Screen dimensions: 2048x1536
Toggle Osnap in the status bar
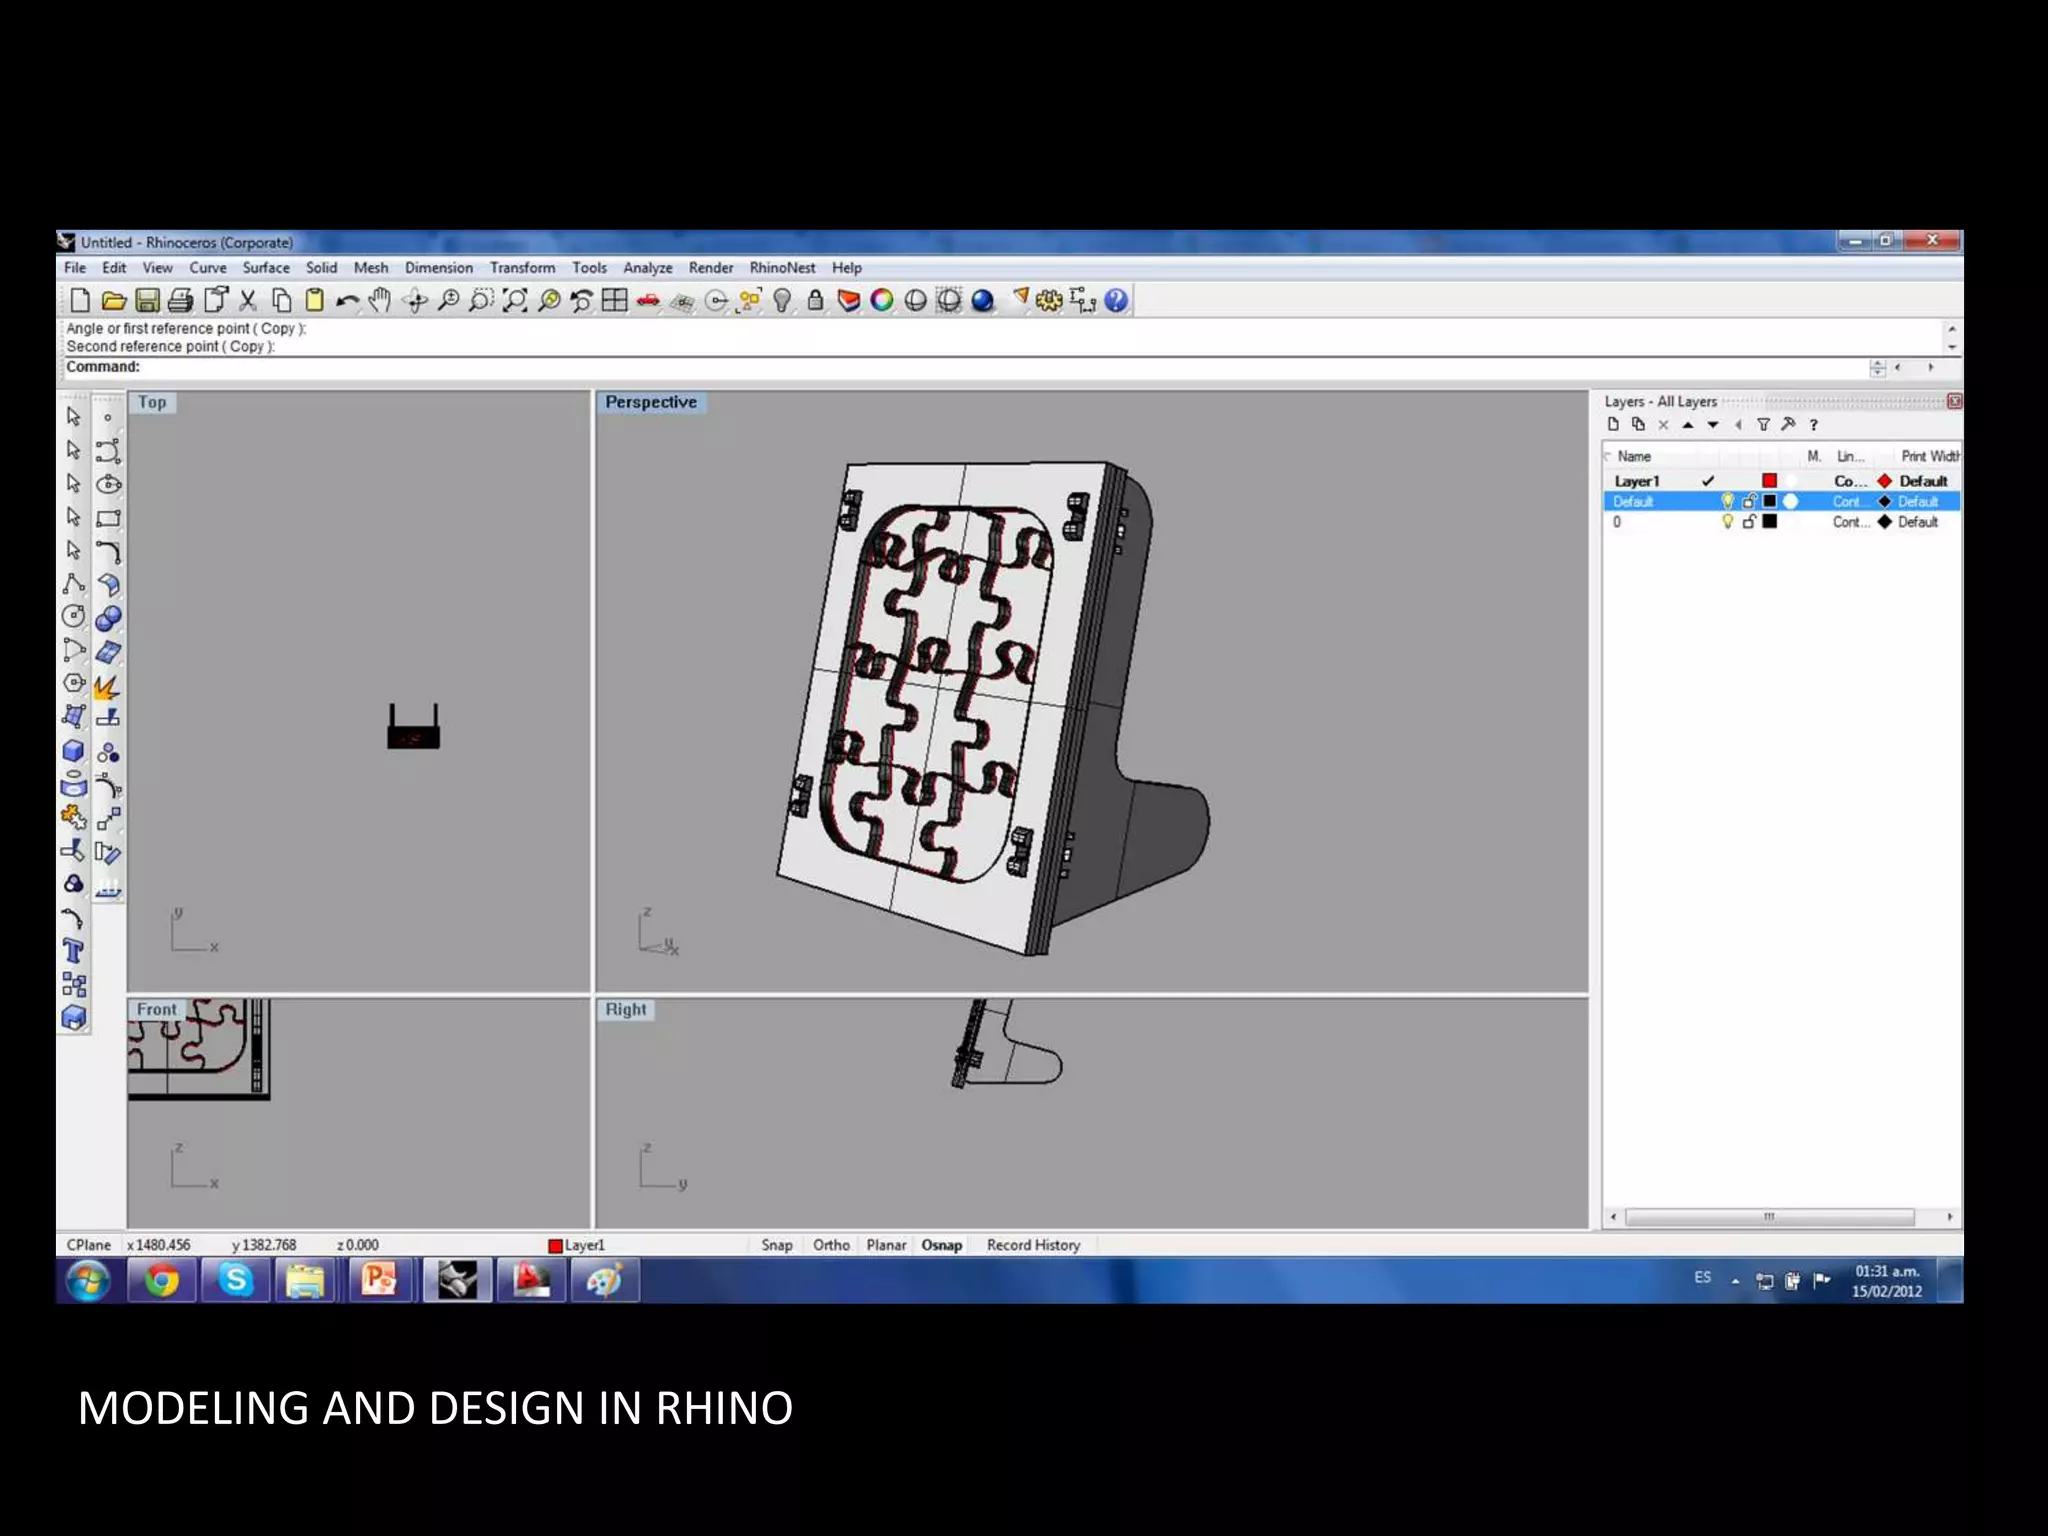[942, 1245]
